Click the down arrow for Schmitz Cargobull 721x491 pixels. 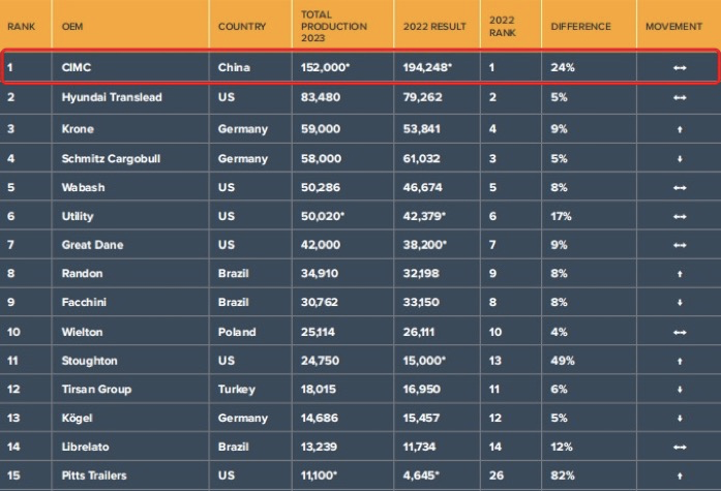pyautogui.click(x=679, y=158)
